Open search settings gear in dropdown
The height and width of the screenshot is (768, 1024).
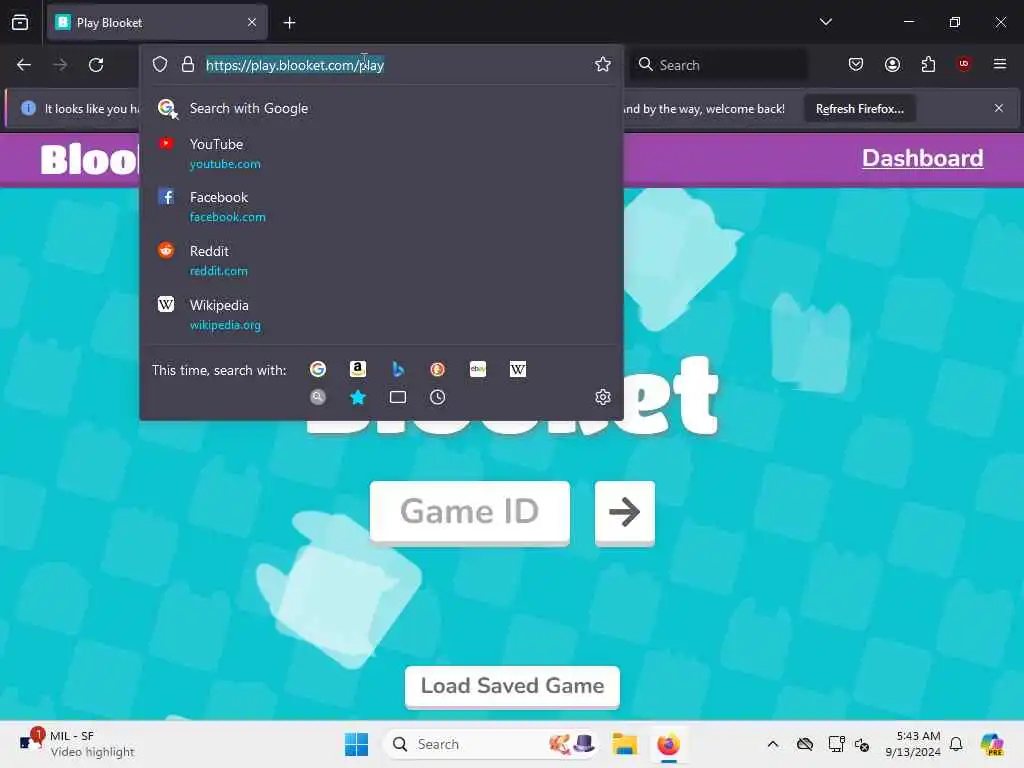point(603,397)
